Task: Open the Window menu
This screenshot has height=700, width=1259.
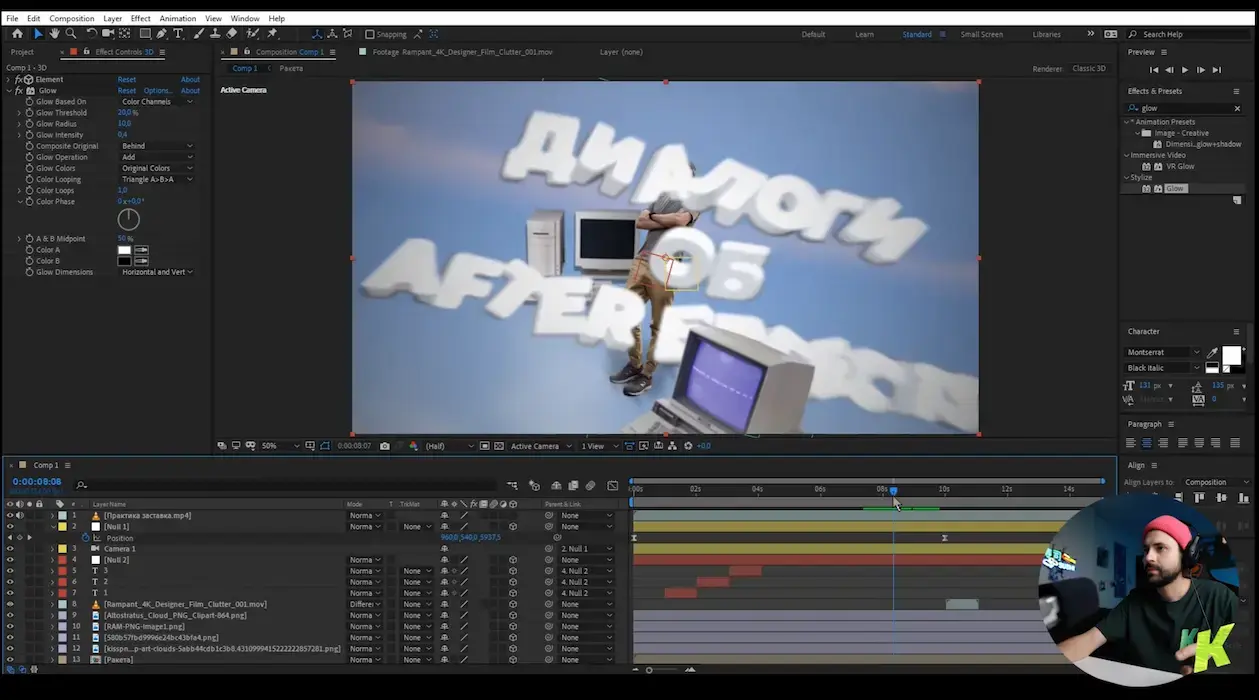Action: click(x=245, y=18)
